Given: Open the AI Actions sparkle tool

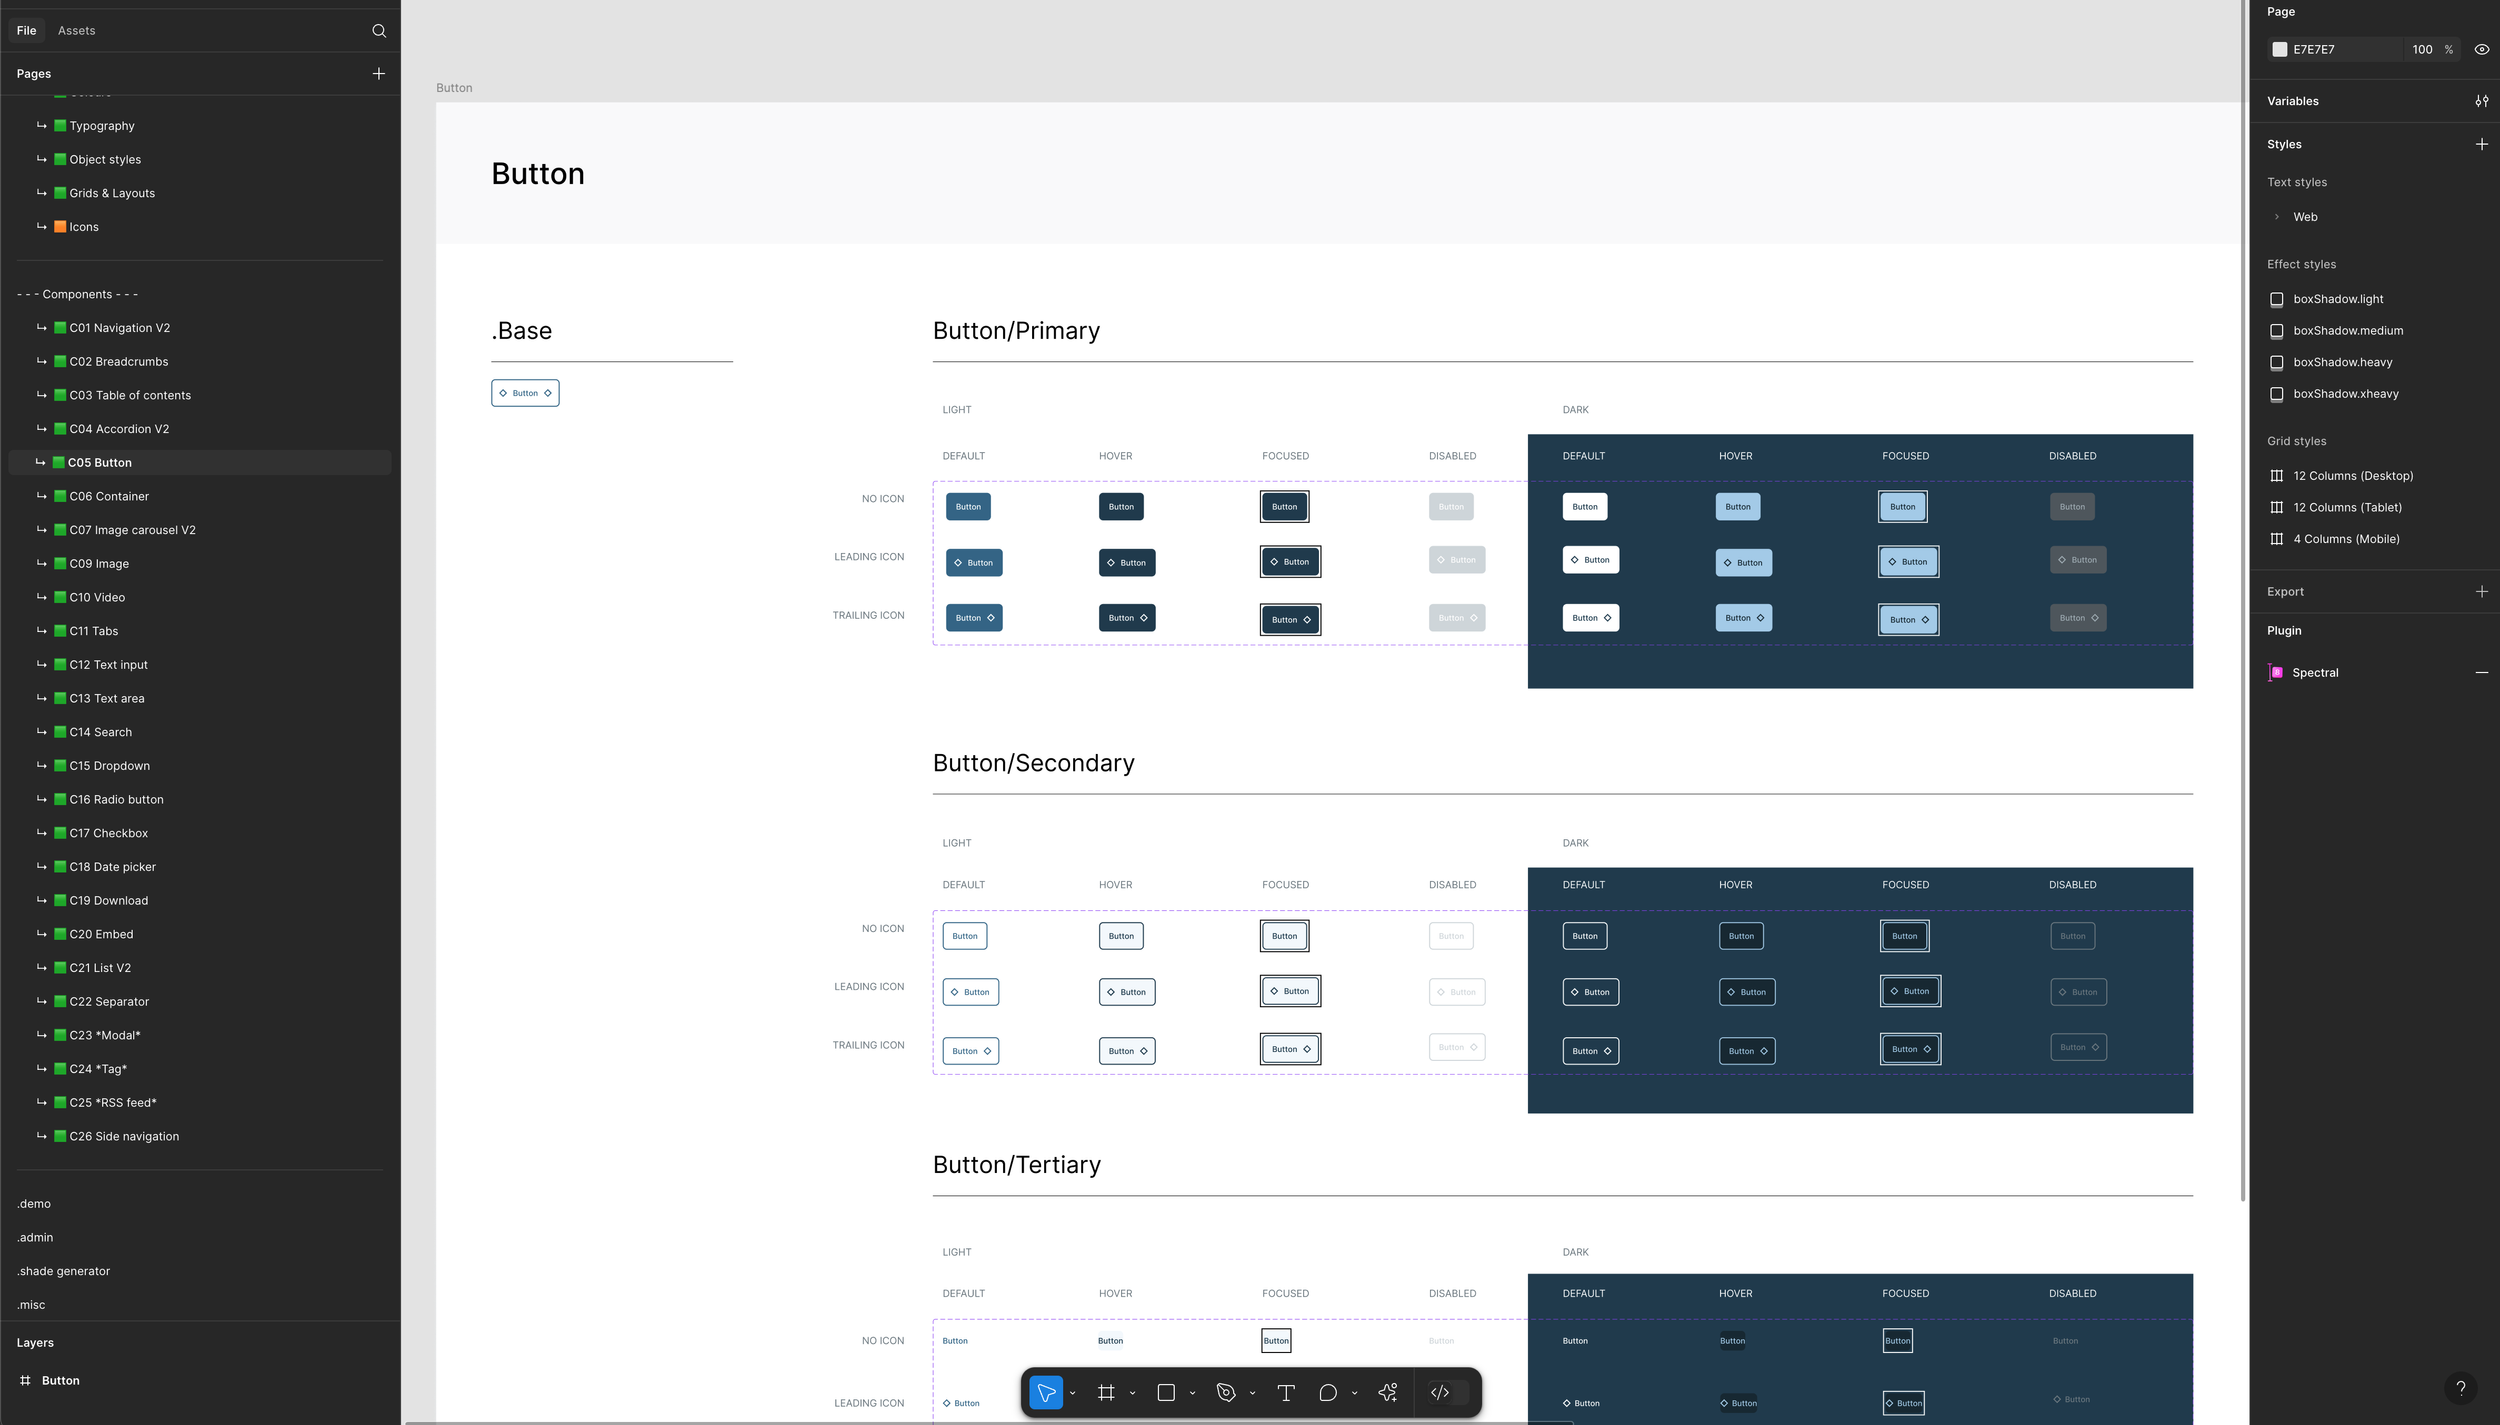Looking at the screenshot, I should (x=1388, y=1392).
